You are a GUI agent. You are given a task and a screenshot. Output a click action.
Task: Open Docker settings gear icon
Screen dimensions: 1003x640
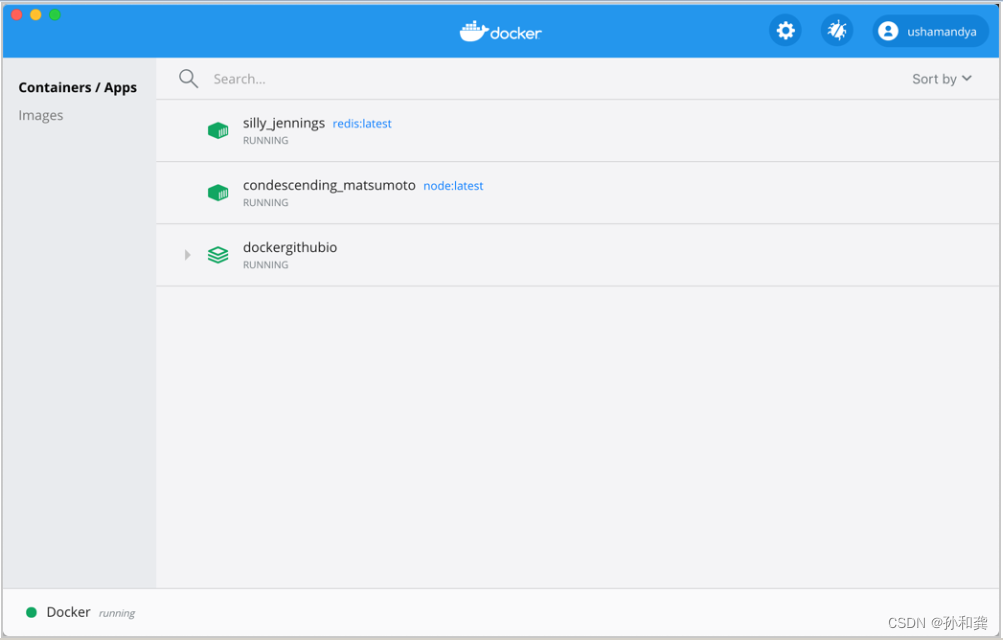[785, 31]
